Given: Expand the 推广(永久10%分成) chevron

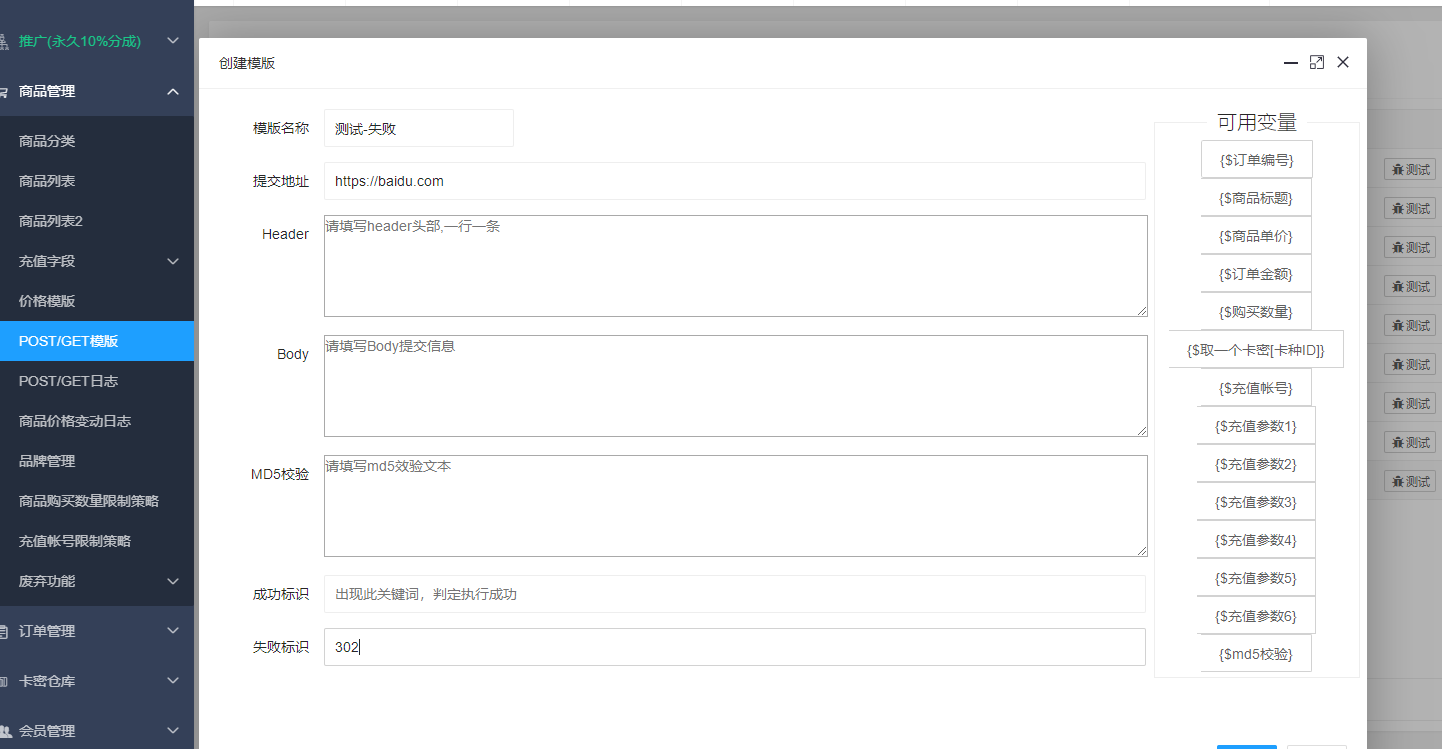Looking at the screenshot, I should (173, 41).
